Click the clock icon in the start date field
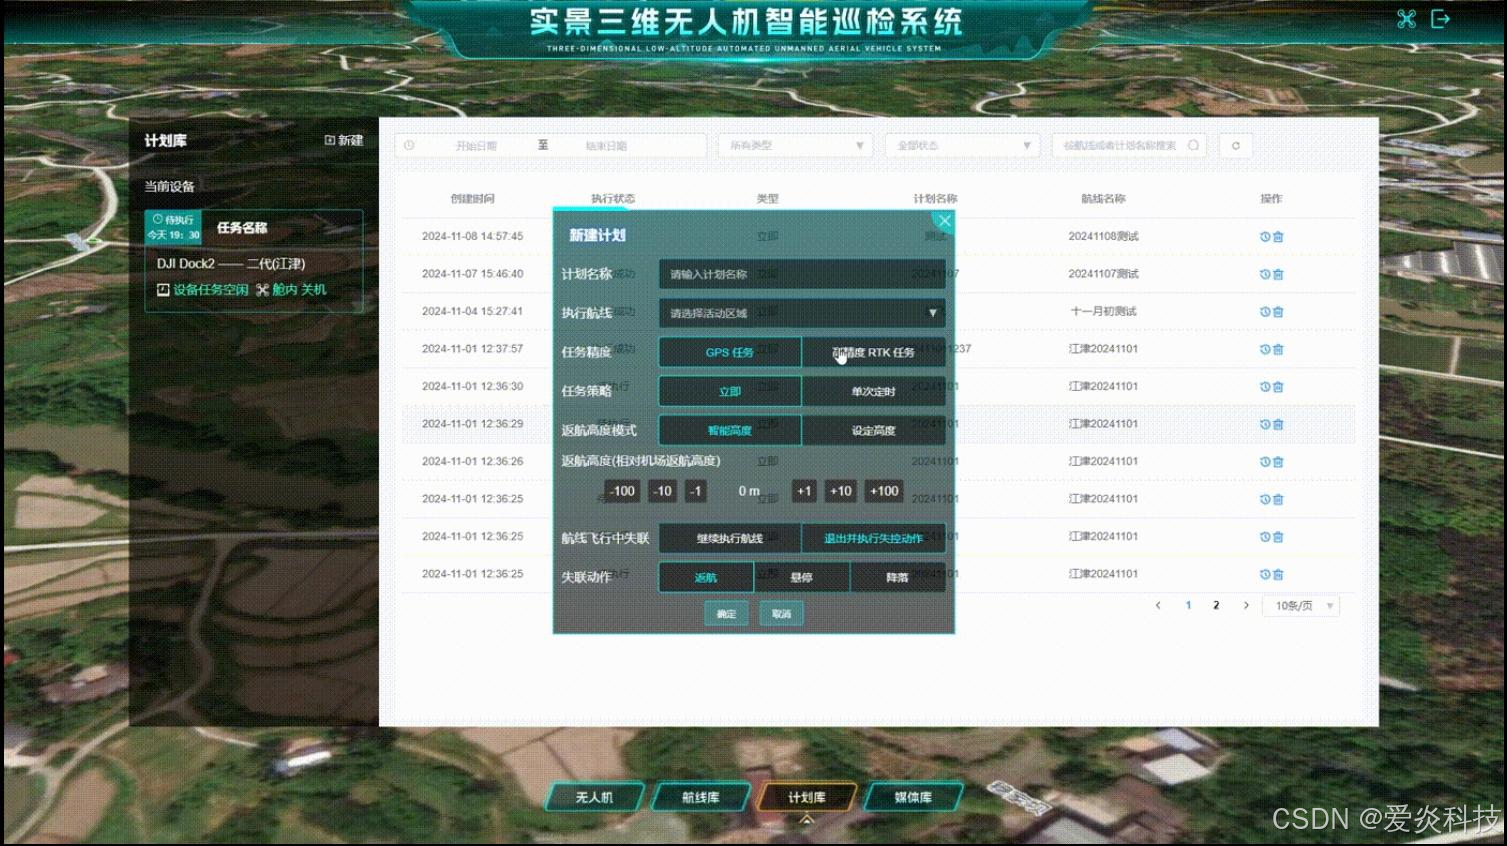The height and width of the screenshot is (846, 1507). pos(409,146)
